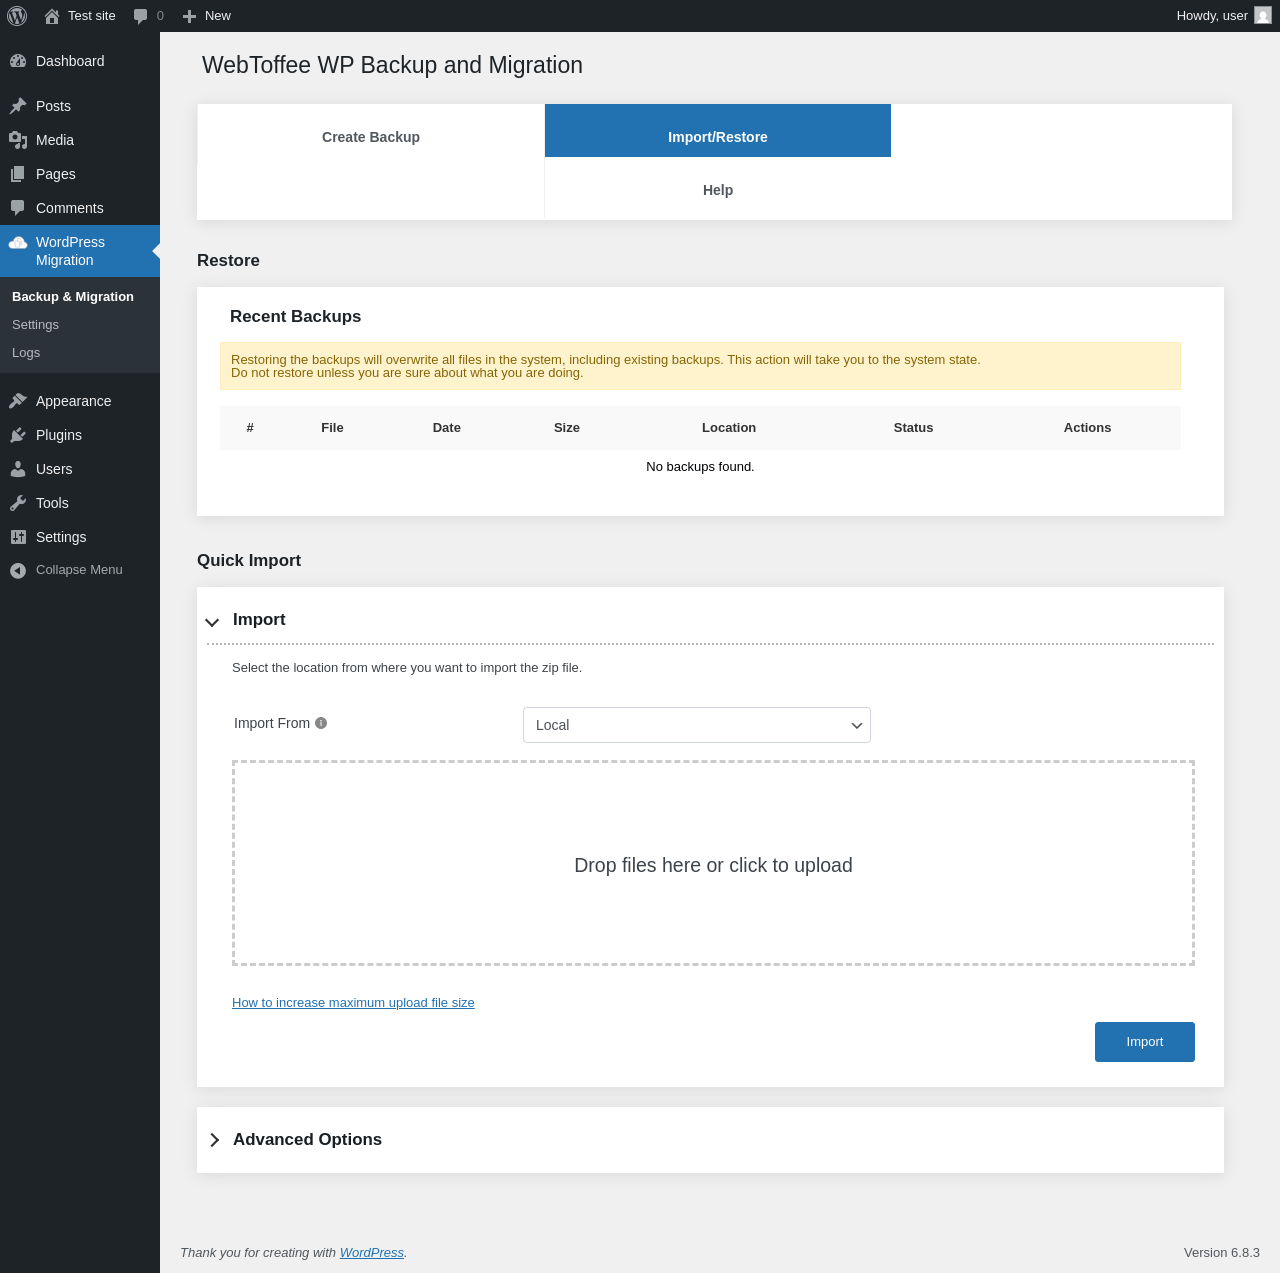The image size is (1280, 1273).
Task: Click the Dashboard gauge icon
Action: [18, 61]
